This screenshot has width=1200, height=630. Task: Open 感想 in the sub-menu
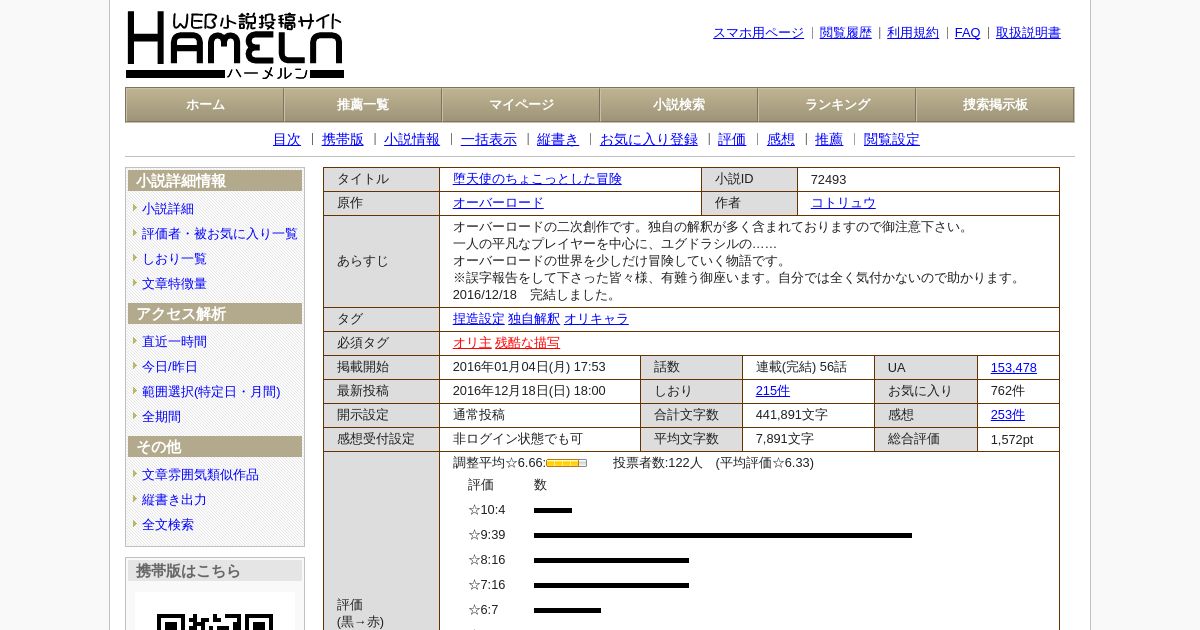coord(781,140)
